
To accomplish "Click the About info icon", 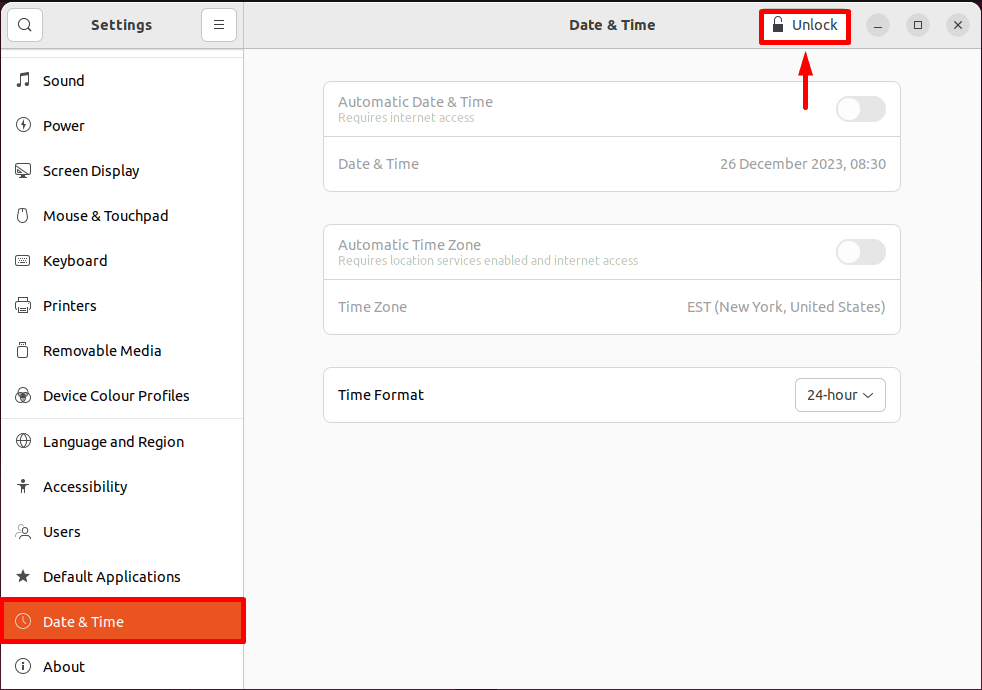I will [23, 666].
